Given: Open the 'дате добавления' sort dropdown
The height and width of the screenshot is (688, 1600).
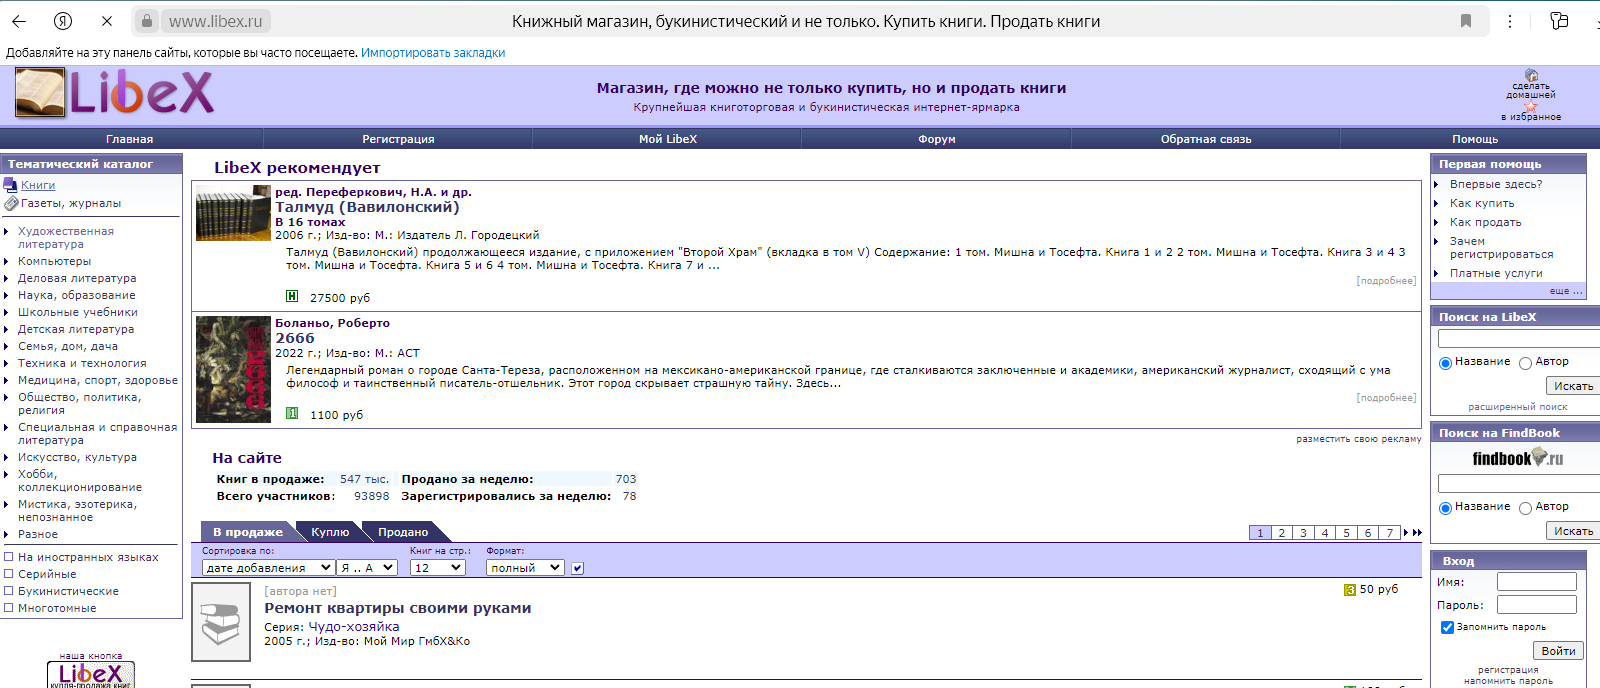Looking at the screenshot, I should 268,567.
